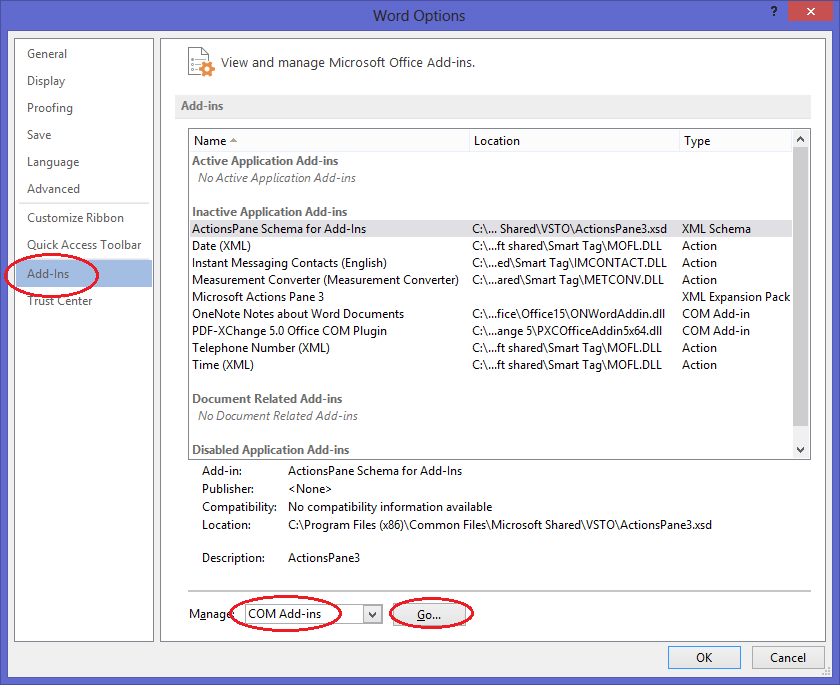Viewport: 840px width, 685px height.
Task: Click the No Document Related Add-ins text
Action: coord(278,416)
